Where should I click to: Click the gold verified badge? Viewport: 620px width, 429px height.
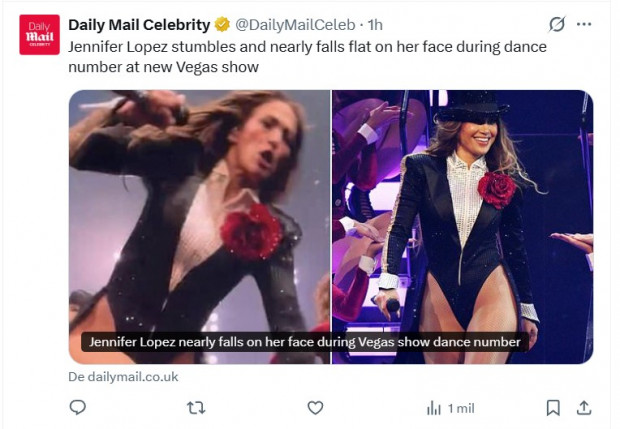point(222,25)
